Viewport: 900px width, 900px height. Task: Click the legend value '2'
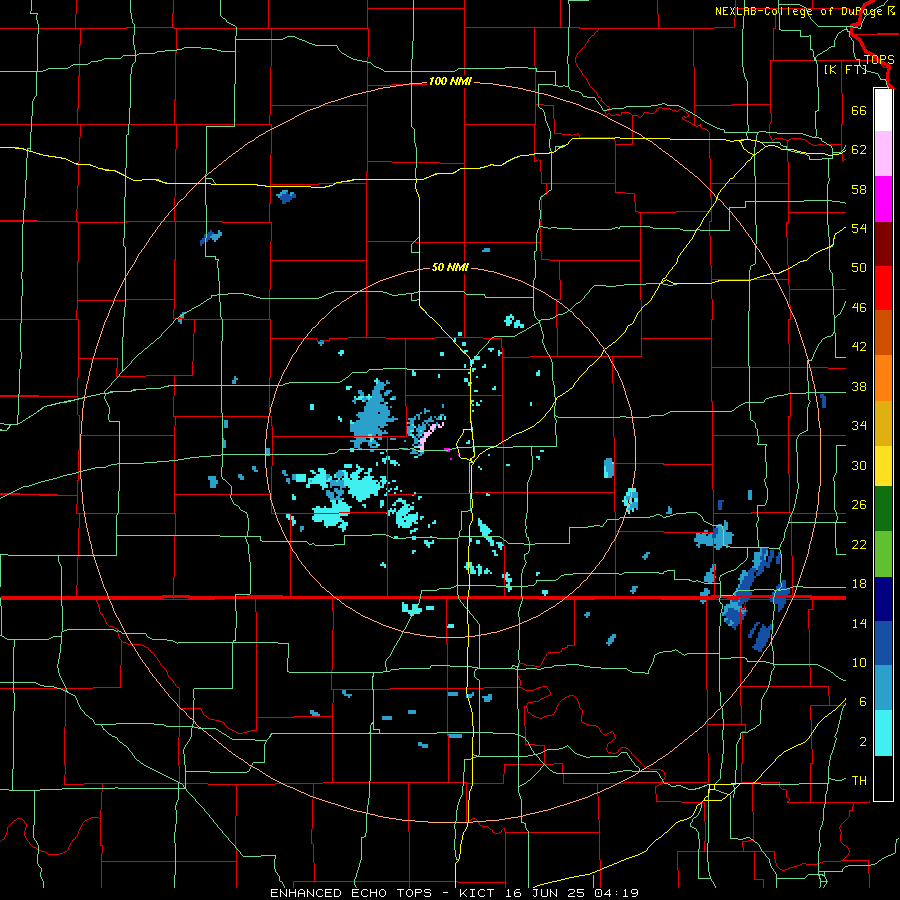point(862,742)
